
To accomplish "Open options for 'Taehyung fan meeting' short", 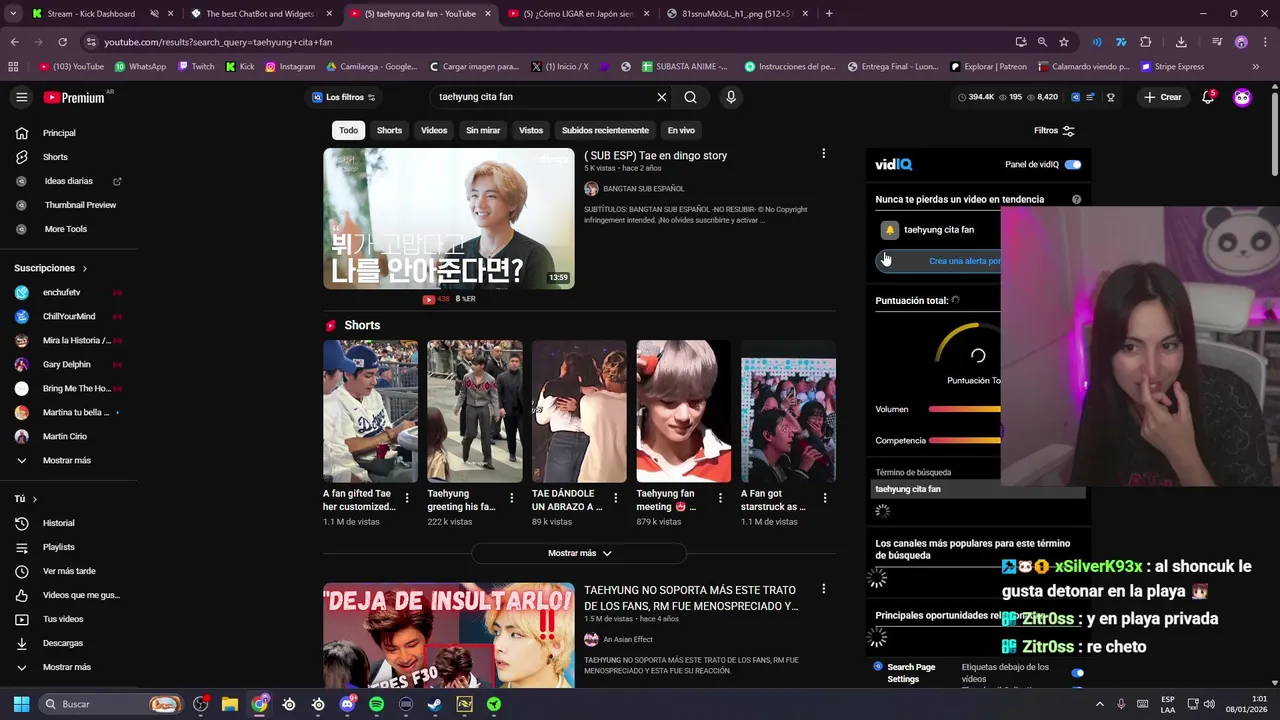I will click(x=720, y=497).
